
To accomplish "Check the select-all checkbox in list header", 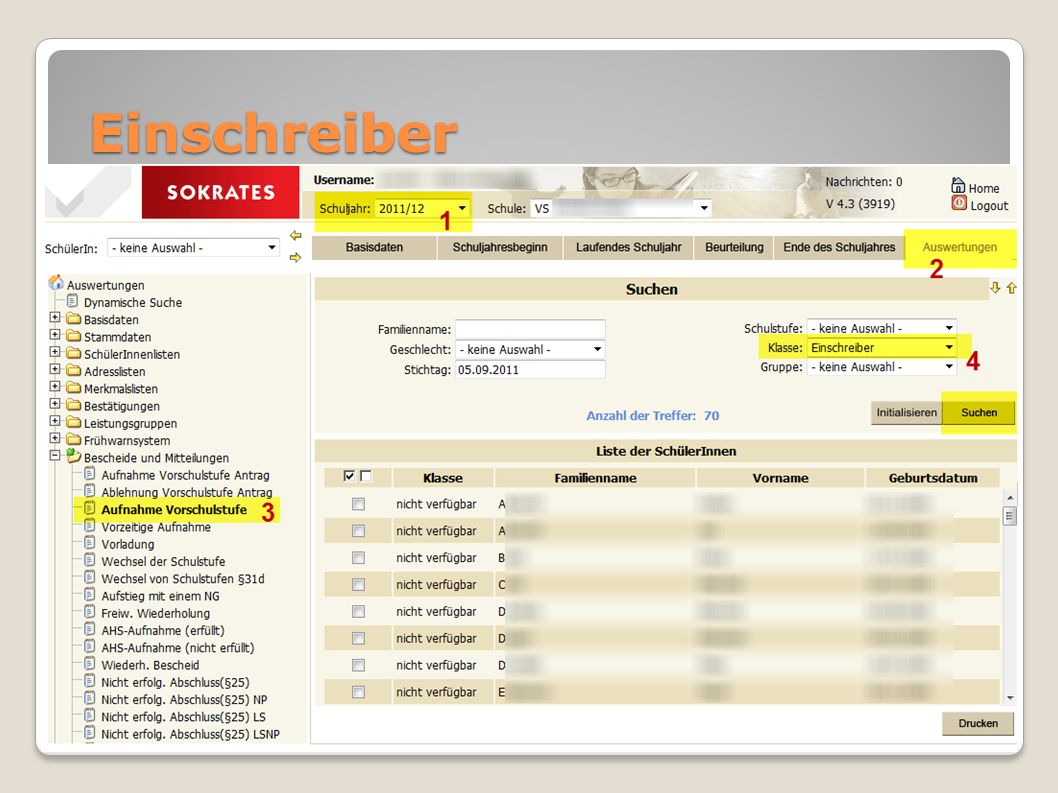I will coord(349,476).
